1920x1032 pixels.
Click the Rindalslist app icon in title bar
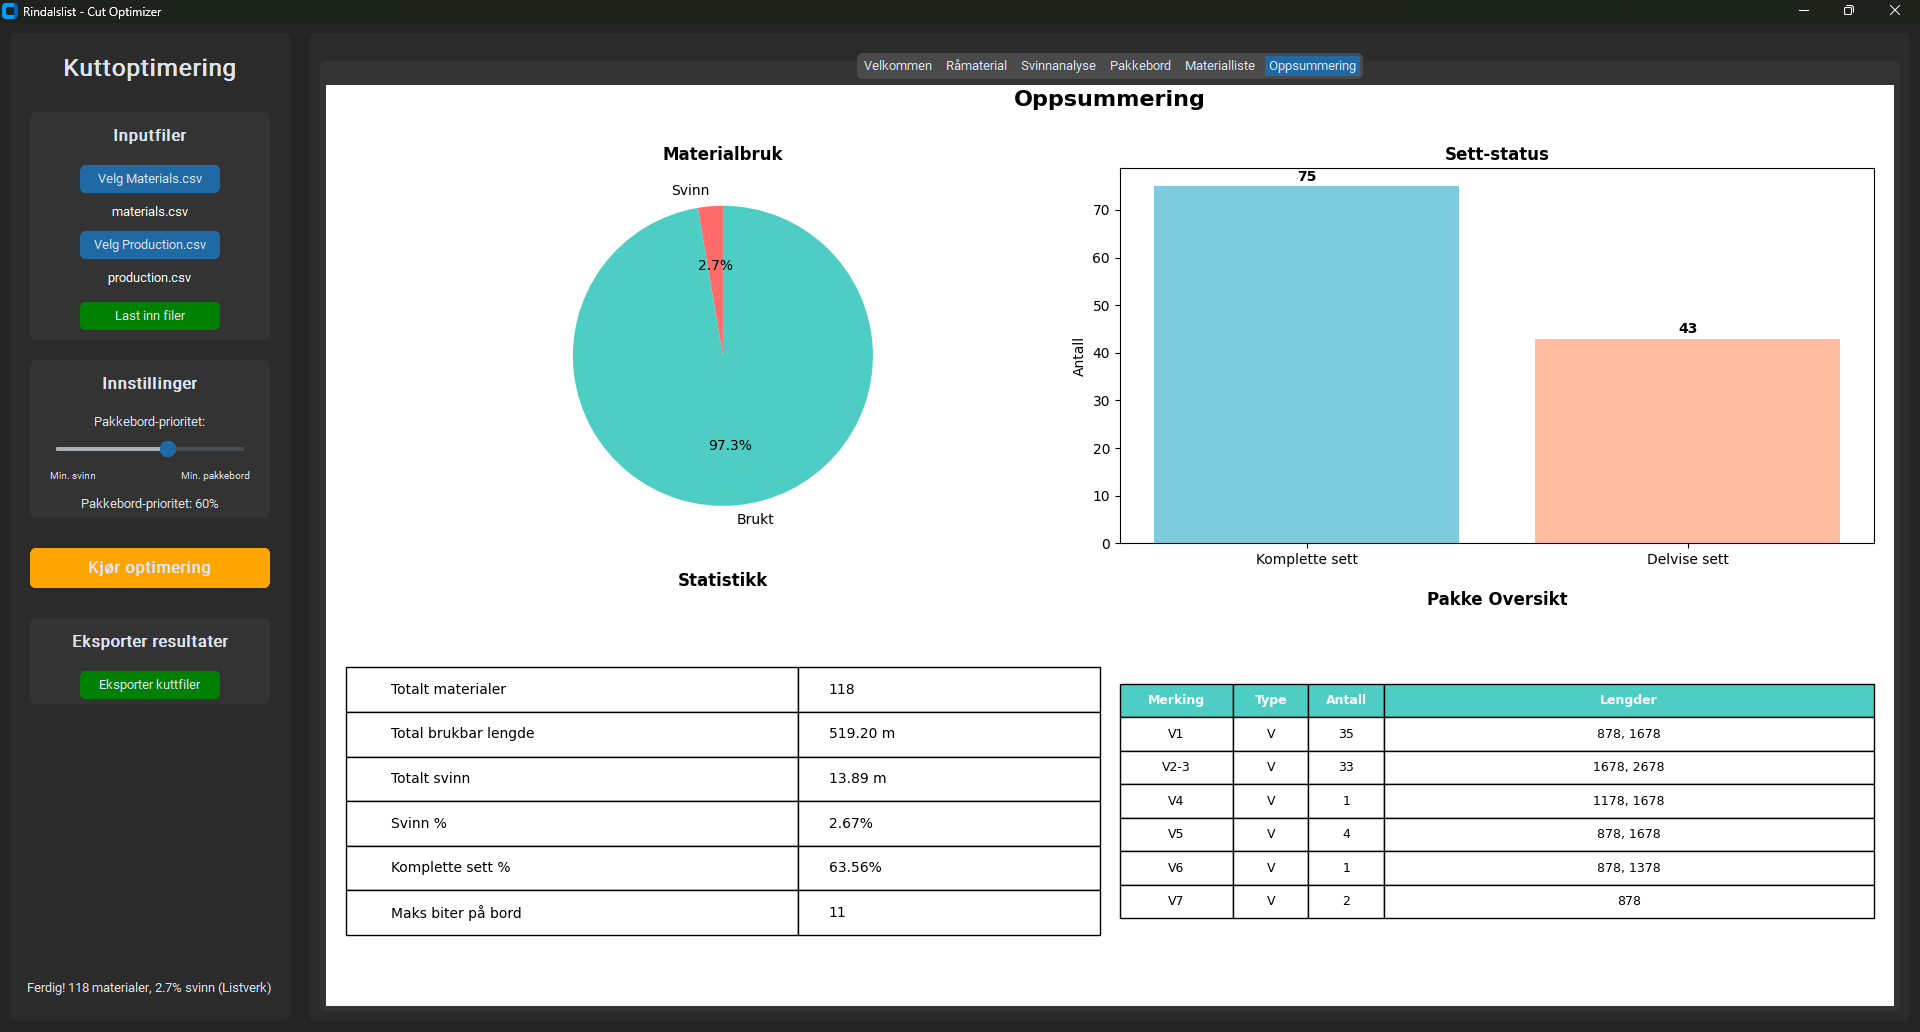coord(10,11)
